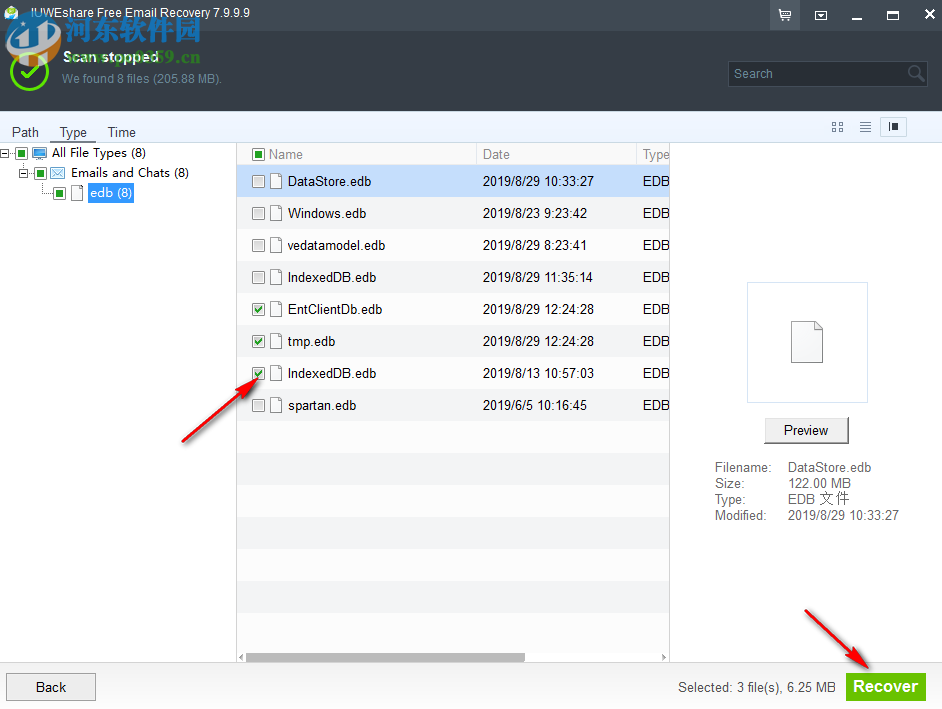Switch to the Path tab
Image resolution: width=942 pixels, height=709 pixels.
(x=25, y=132)
